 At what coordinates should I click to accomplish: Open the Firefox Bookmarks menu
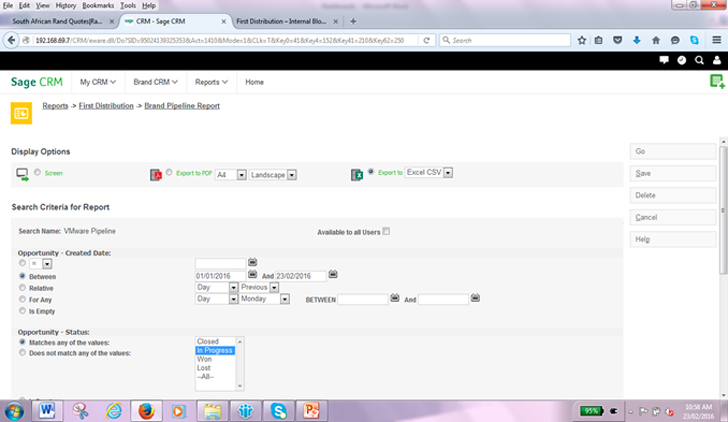pos(98,6)
